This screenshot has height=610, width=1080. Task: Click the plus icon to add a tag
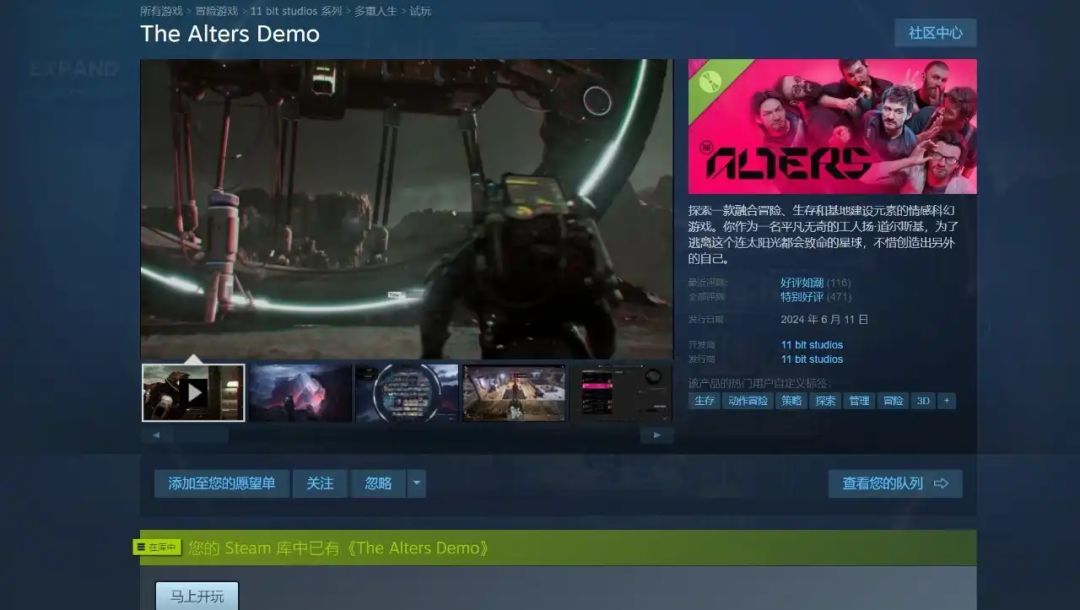[946, 401]
